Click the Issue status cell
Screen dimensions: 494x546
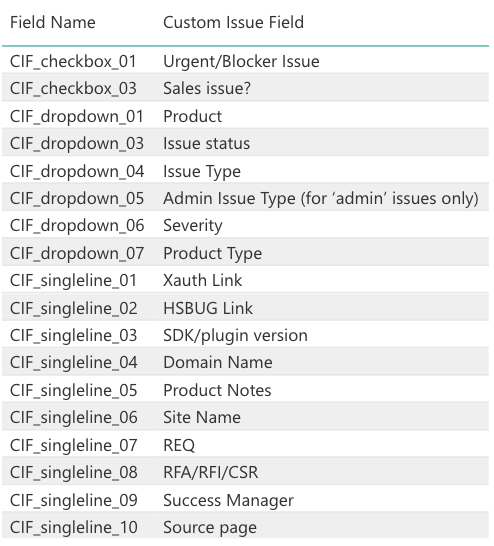(x=206, y=143)
